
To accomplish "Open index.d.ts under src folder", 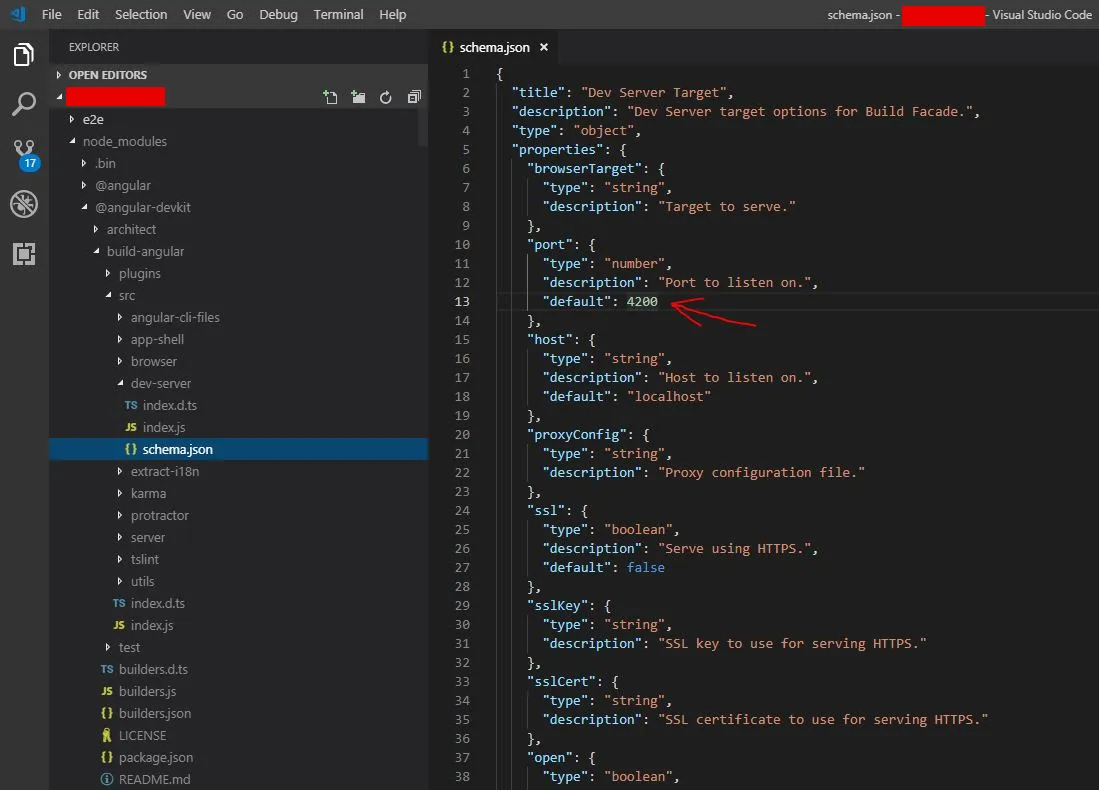I will click(238, 603).
